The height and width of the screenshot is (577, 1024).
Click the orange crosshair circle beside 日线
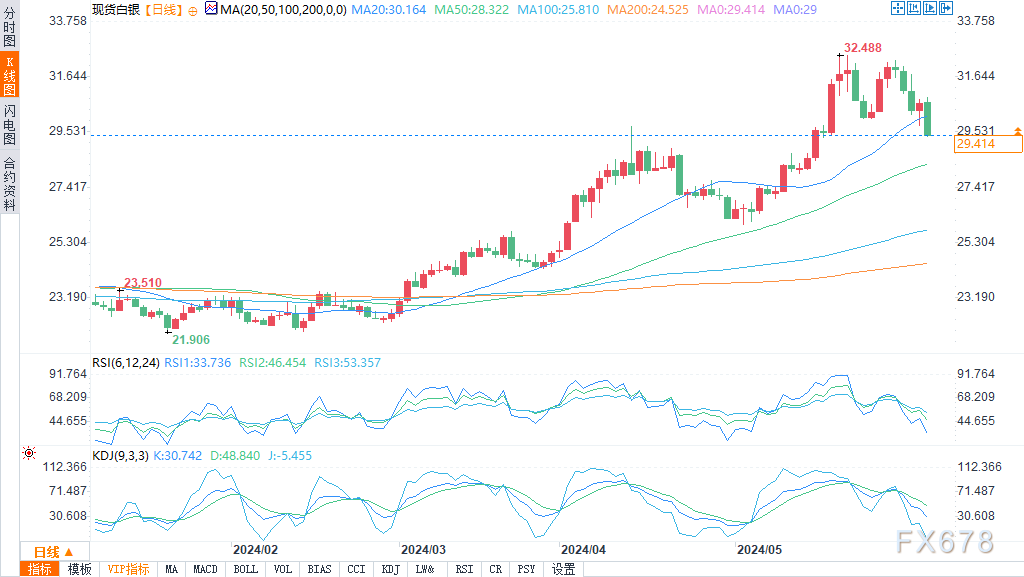coord(192,10)
